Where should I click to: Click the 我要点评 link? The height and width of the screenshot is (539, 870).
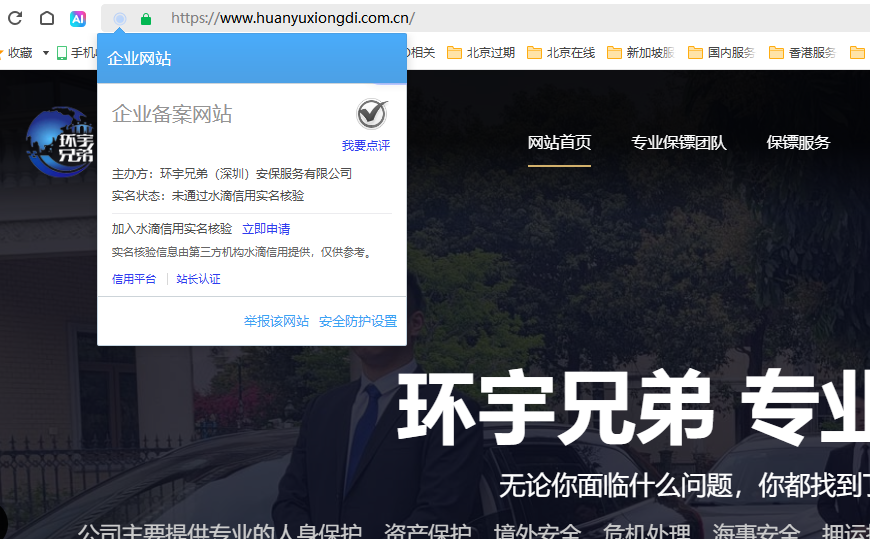[x=365, y=146]
